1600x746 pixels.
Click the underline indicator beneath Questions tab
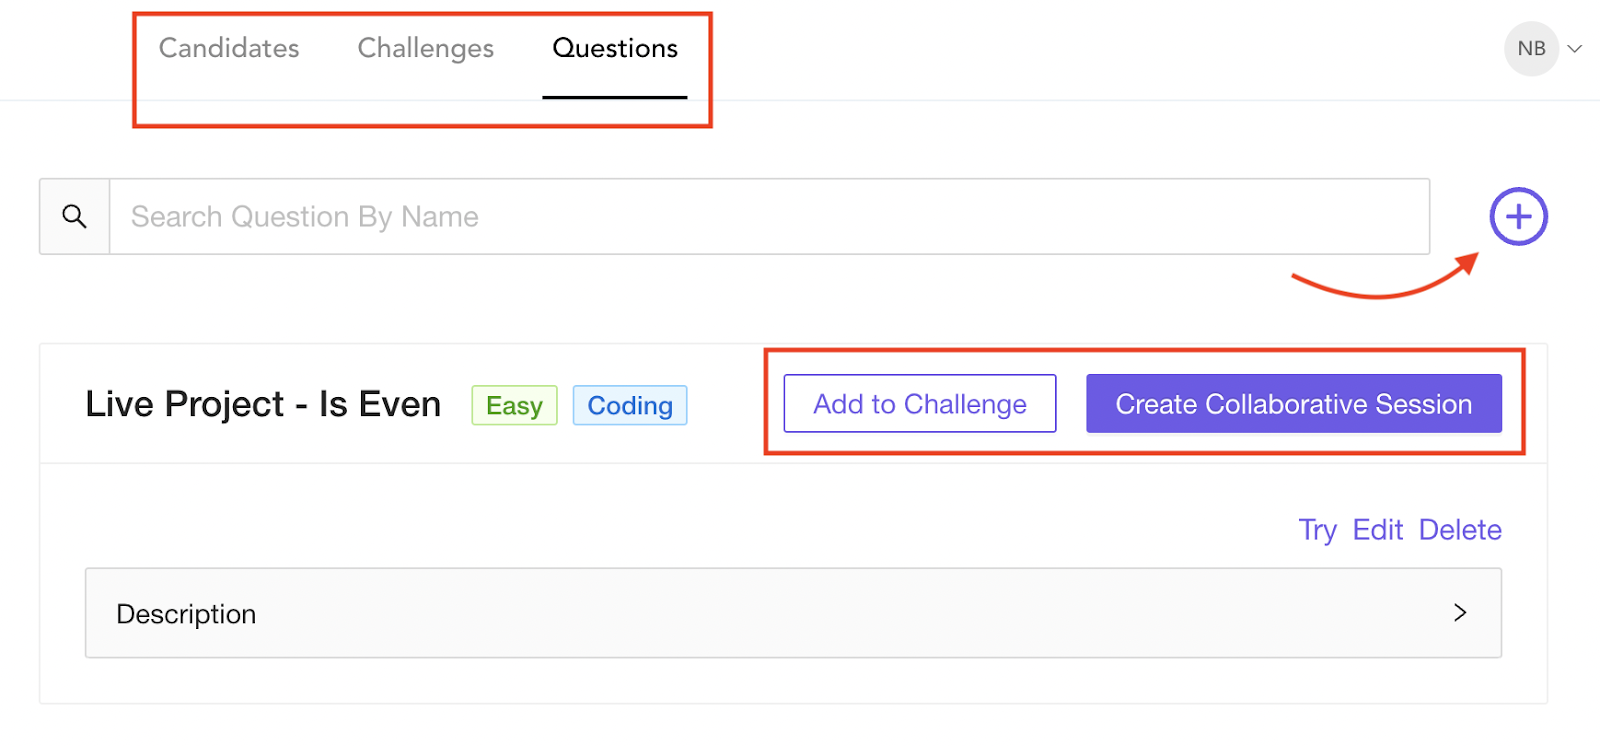615,97
